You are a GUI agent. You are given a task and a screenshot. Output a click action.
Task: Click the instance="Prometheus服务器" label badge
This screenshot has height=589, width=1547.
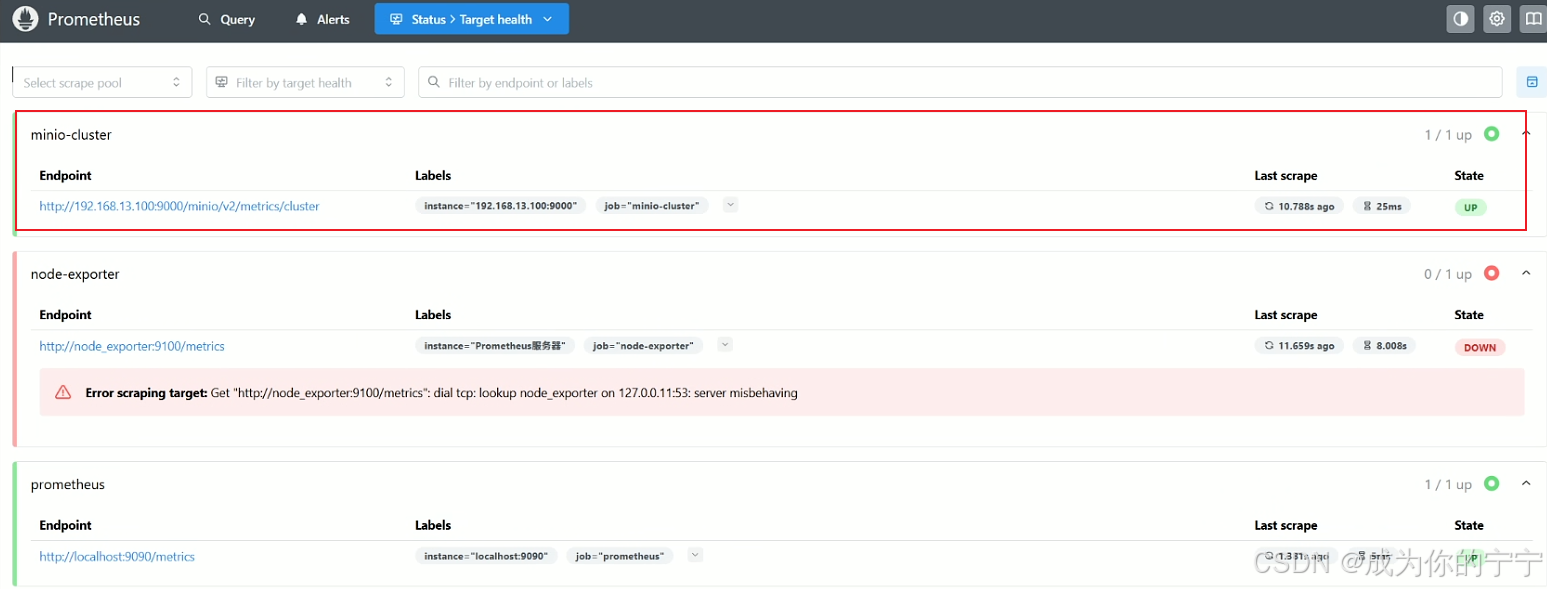(494, 345)
